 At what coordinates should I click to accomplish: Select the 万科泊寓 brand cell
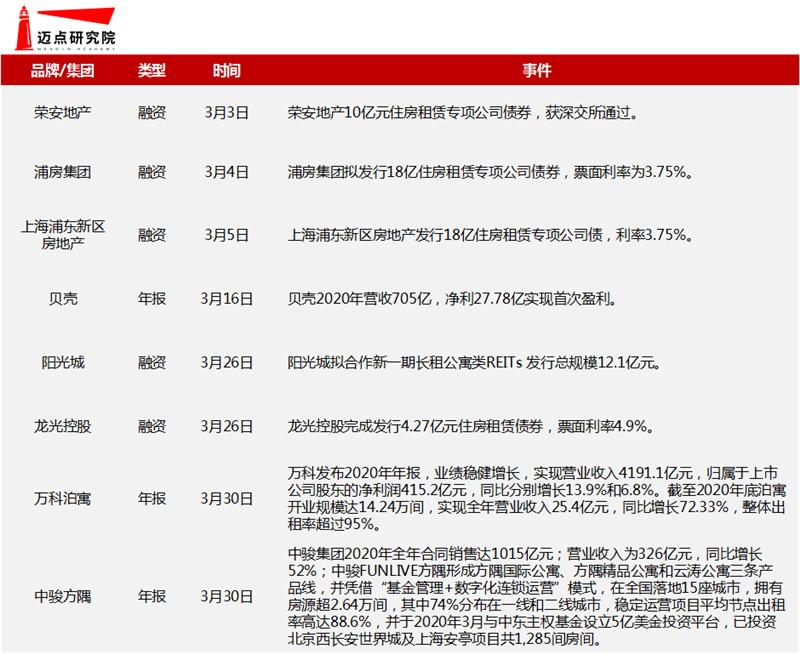pyautogui.click(x=63, y=498)
